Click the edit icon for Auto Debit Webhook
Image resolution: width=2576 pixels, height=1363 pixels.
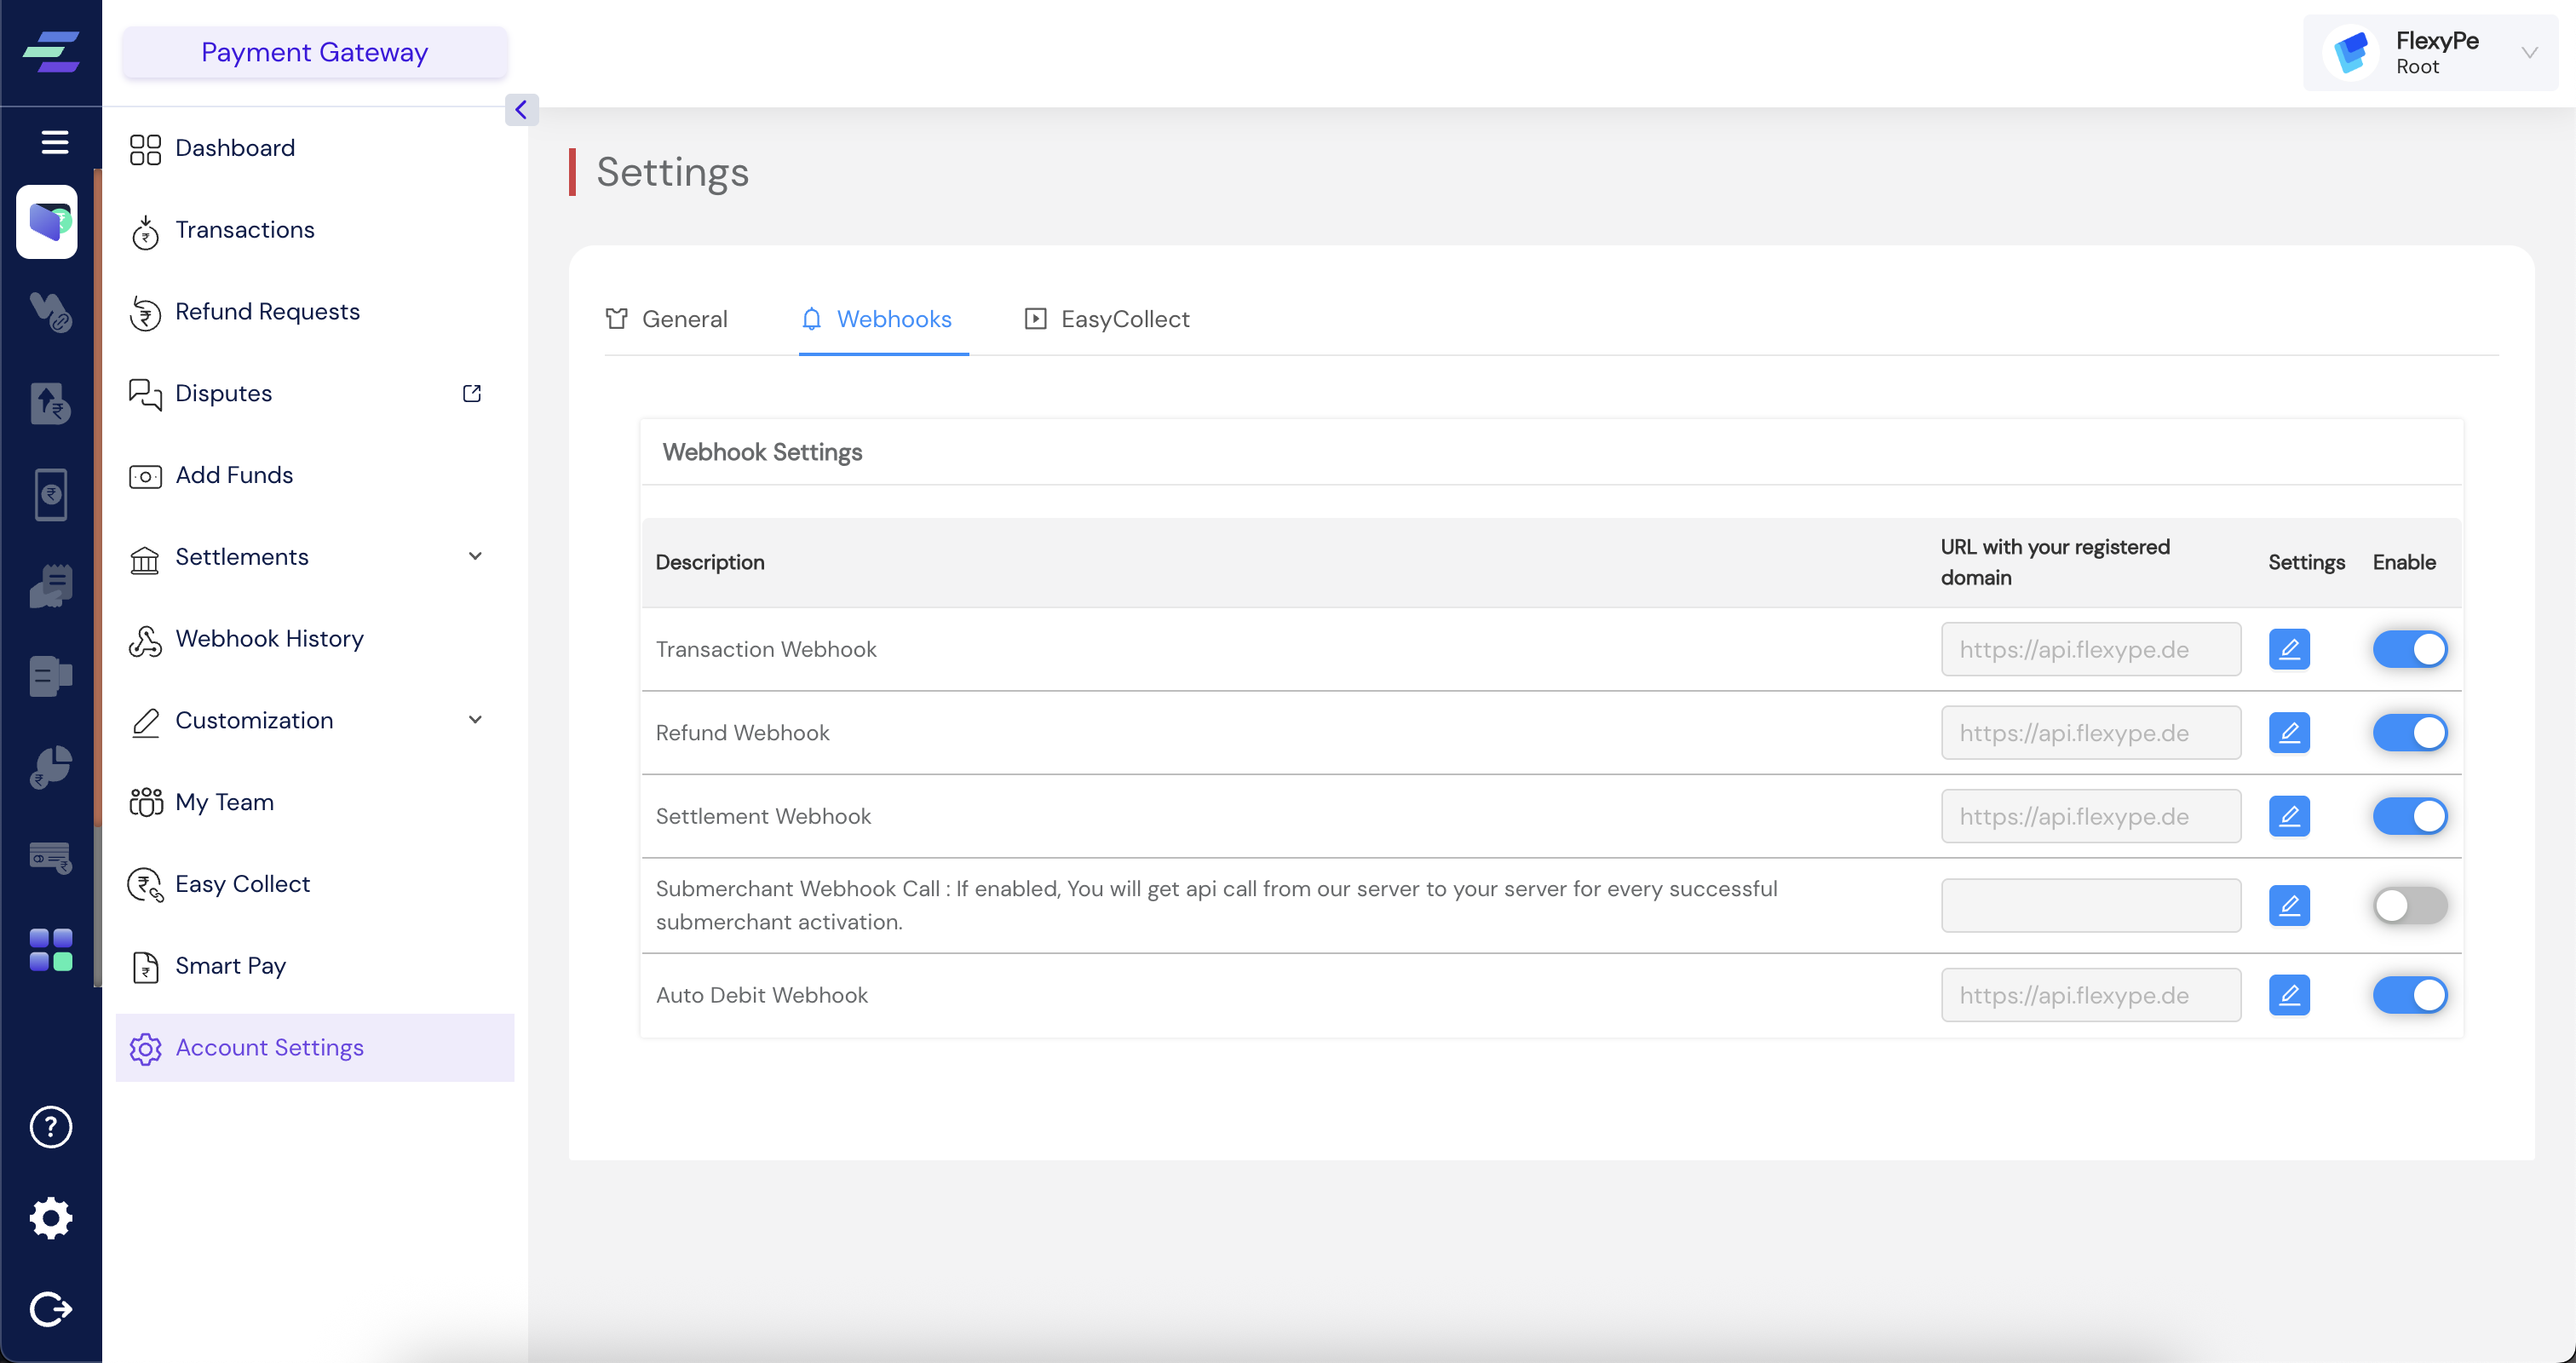coord(2288,995)
